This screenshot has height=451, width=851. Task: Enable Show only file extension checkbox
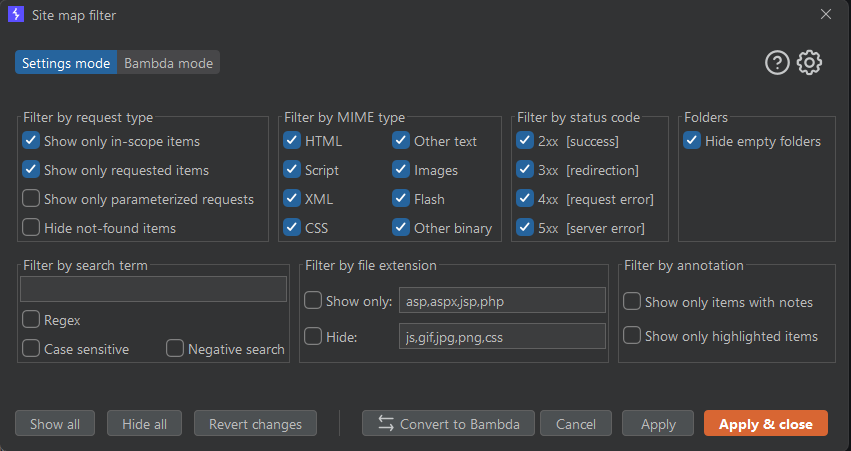click(313, 300)
